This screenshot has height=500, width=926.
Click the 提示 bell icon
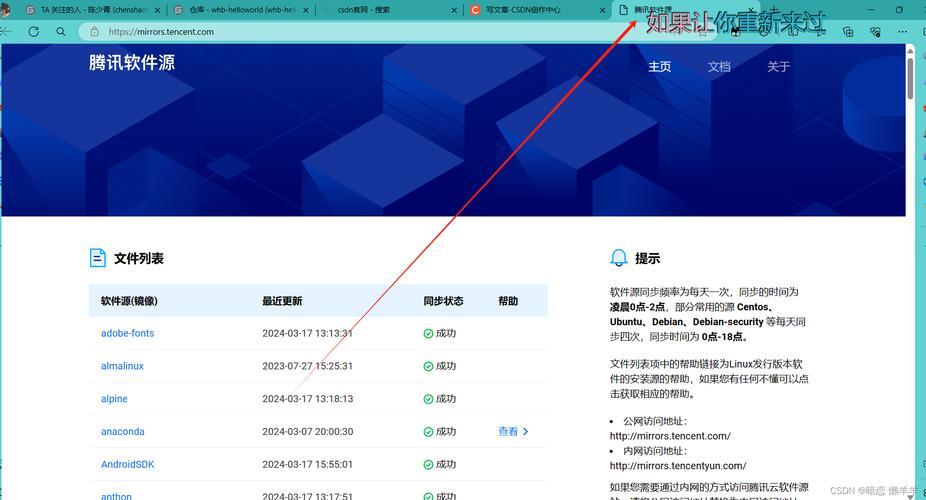(618, 257)
